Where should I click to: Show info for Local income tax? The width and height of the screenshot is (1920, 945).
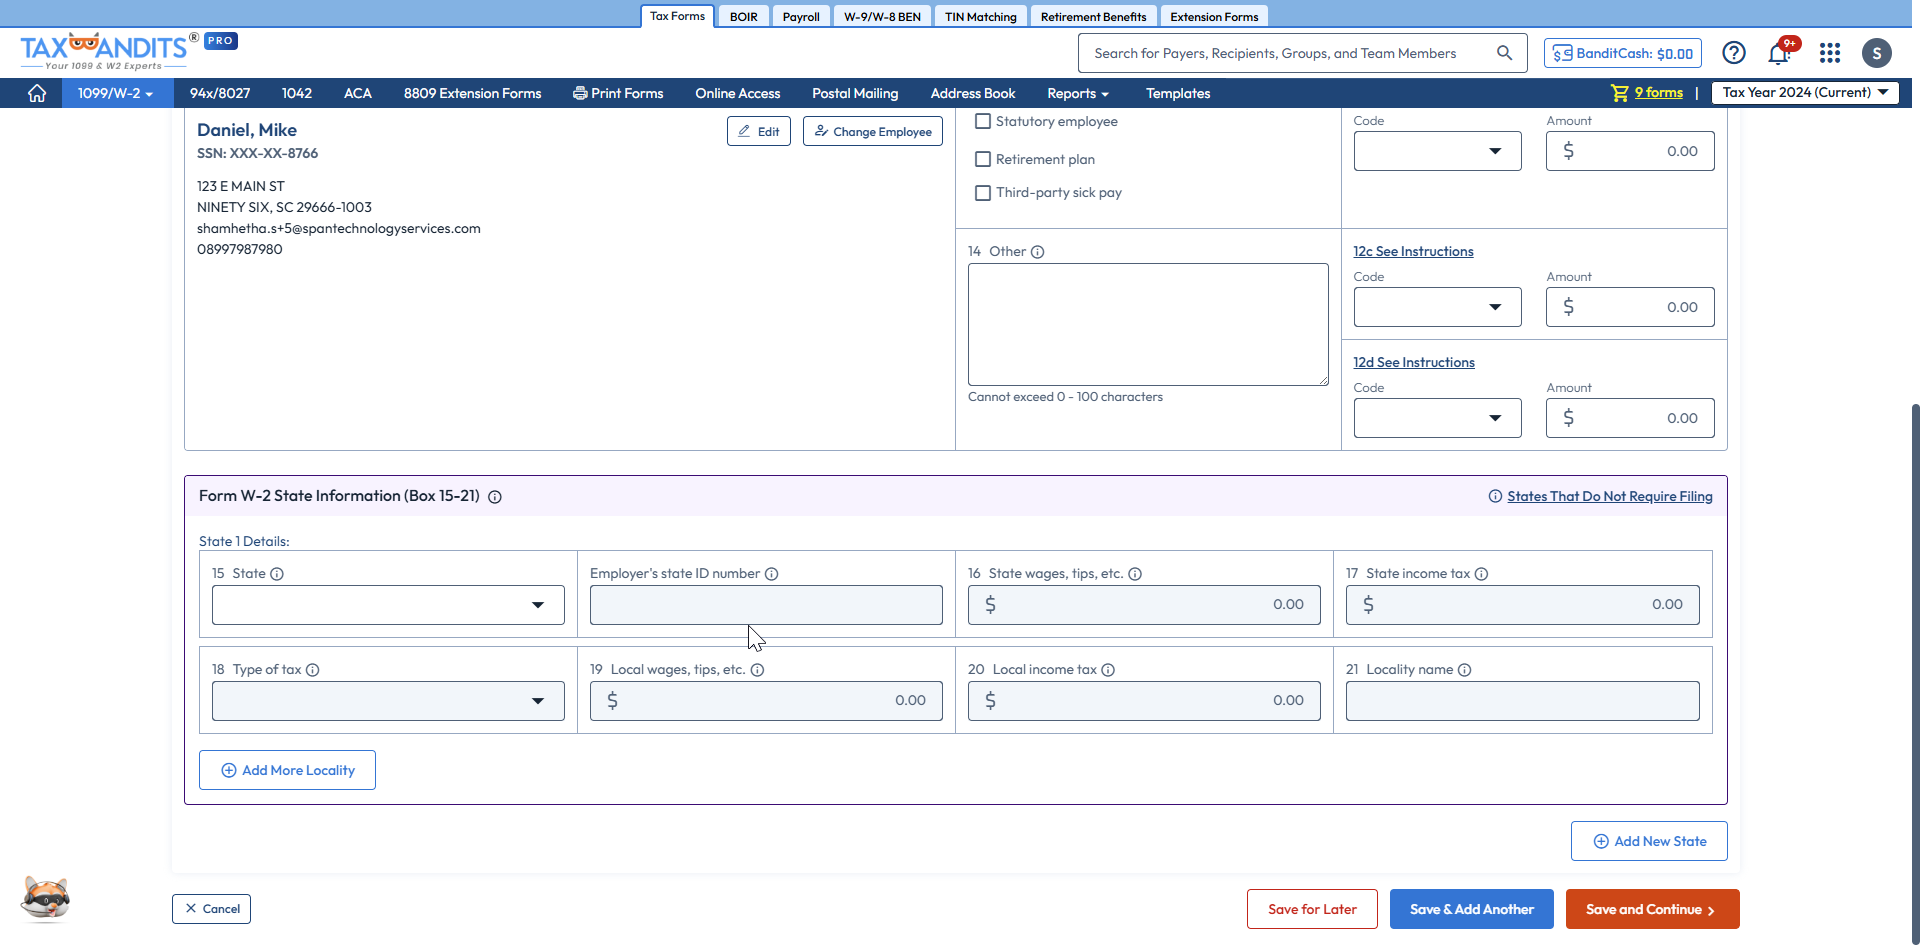(1108, 670)
